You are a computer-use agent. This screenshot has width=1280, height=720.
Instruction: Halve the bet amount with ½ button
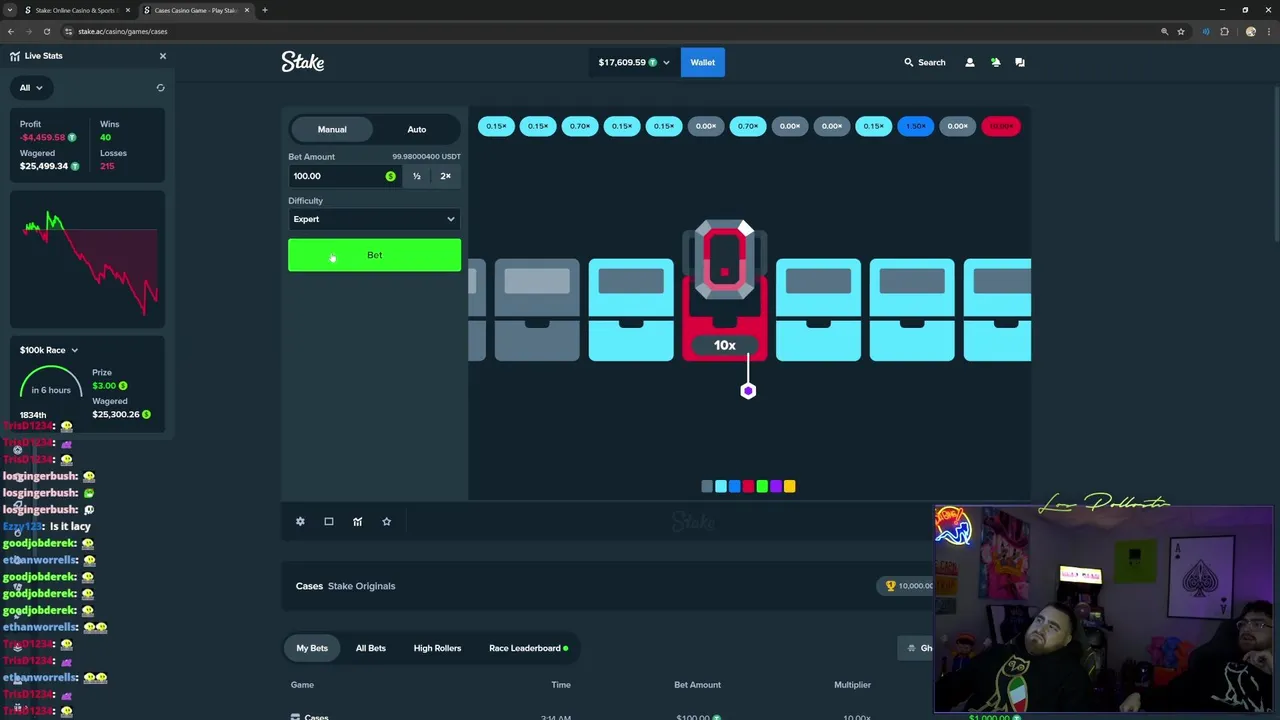pyautogui.click(x=417, y=176)
